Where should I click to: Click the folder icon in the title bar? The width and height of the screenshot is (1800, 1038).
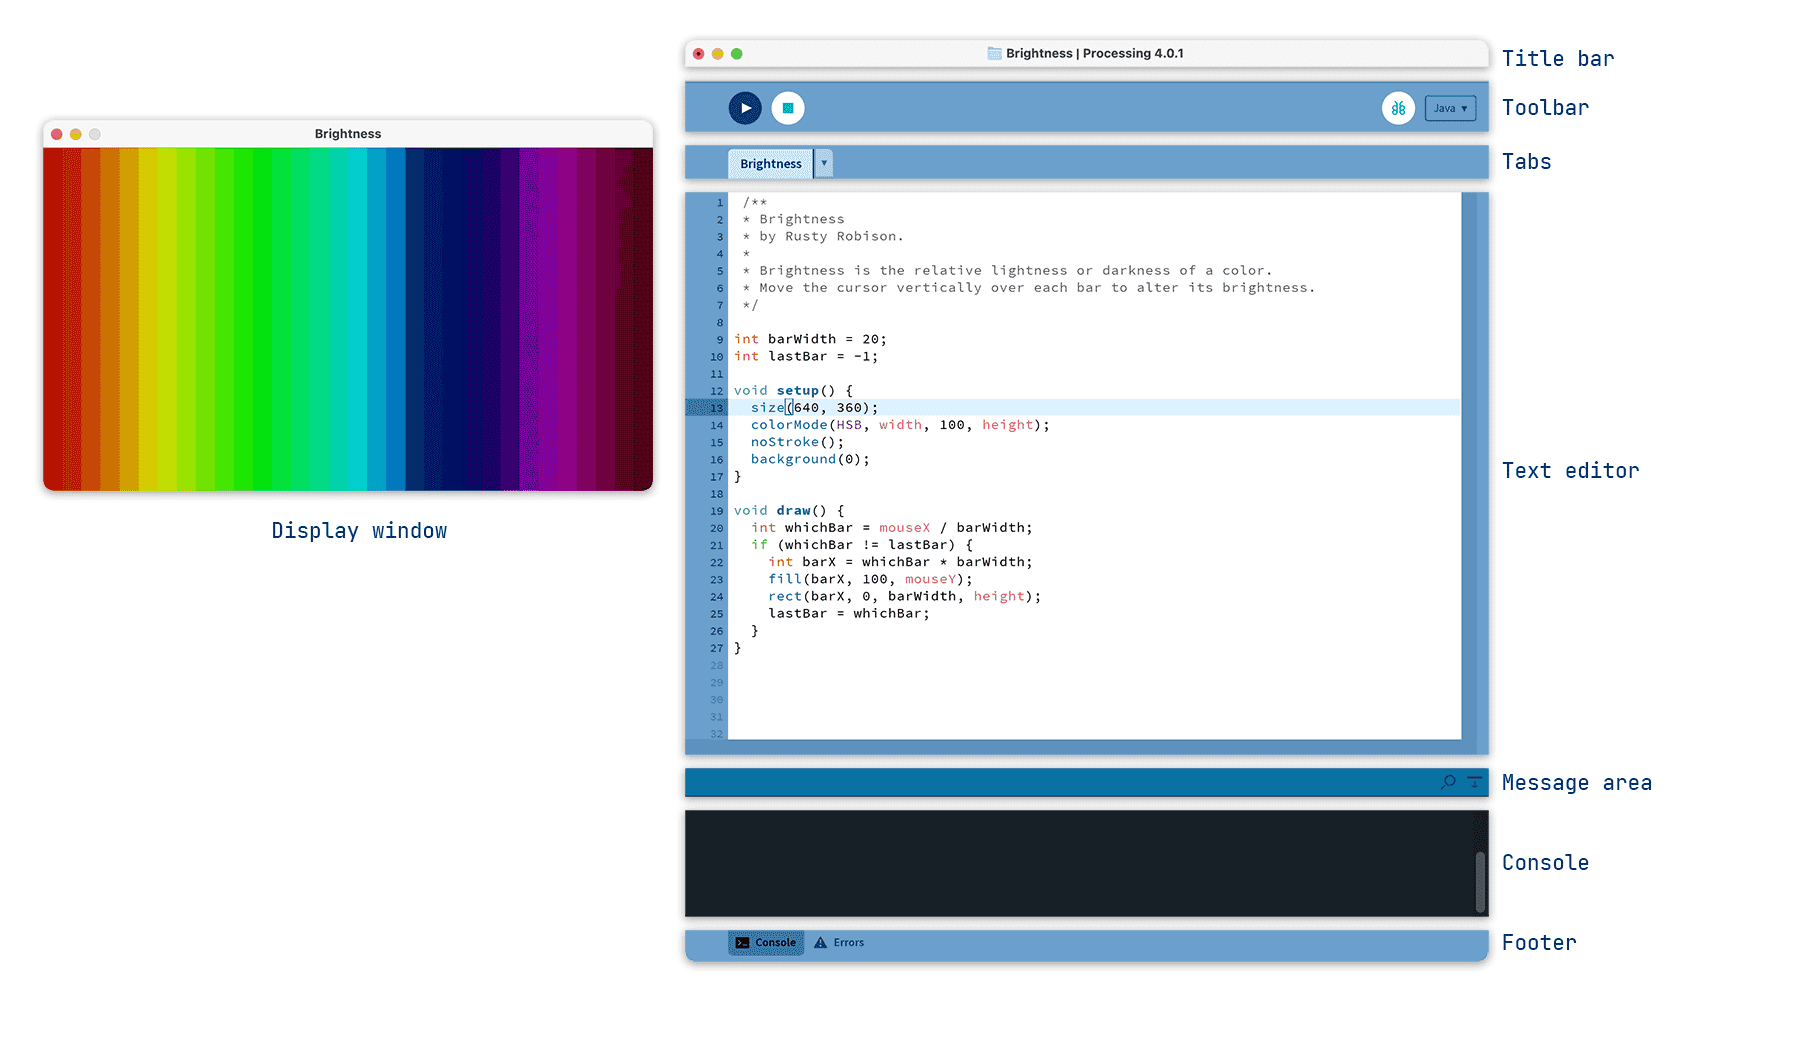(994, 54)
